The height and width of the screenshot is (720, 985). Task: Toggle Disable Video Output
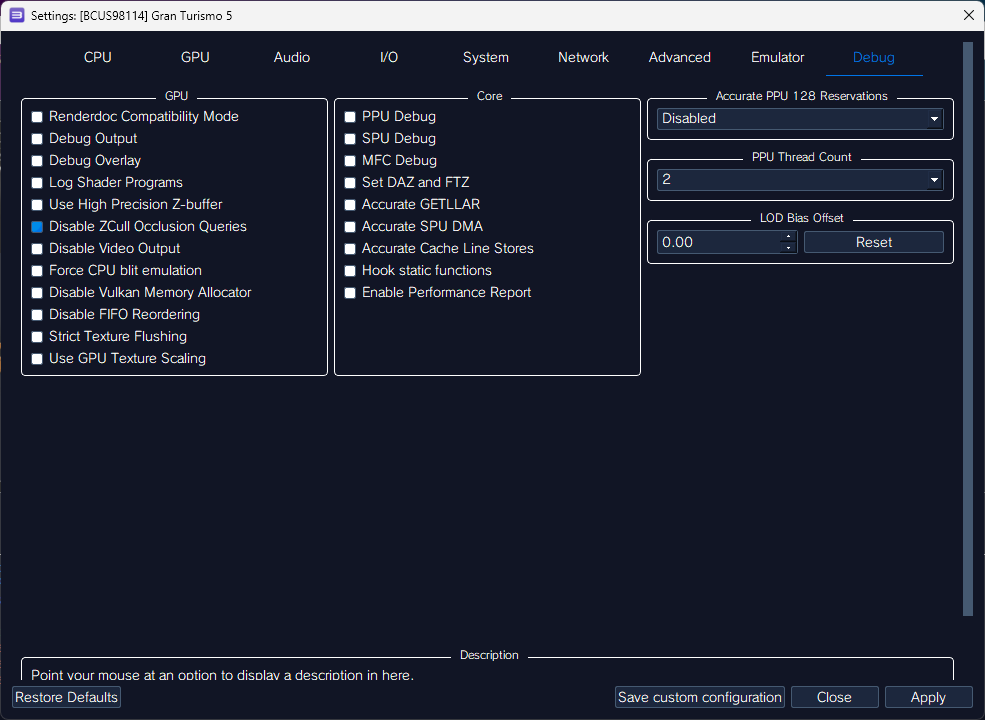37,249
